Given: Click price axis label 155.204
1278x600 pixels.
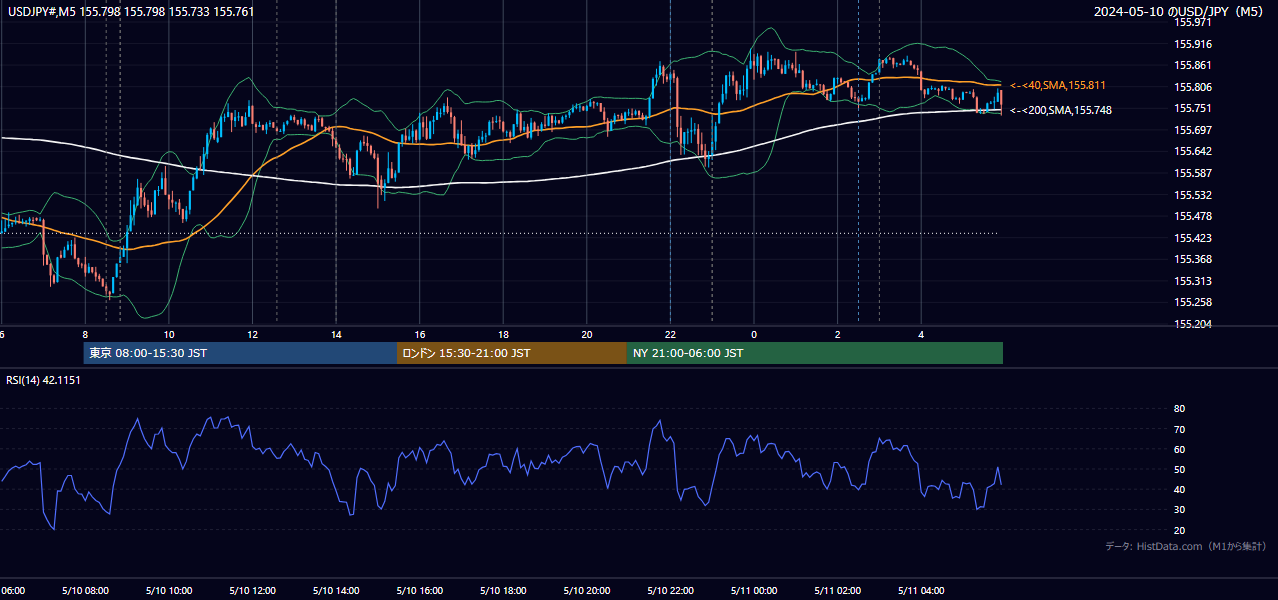Looking at the screenshot, I should [1193, 324].
